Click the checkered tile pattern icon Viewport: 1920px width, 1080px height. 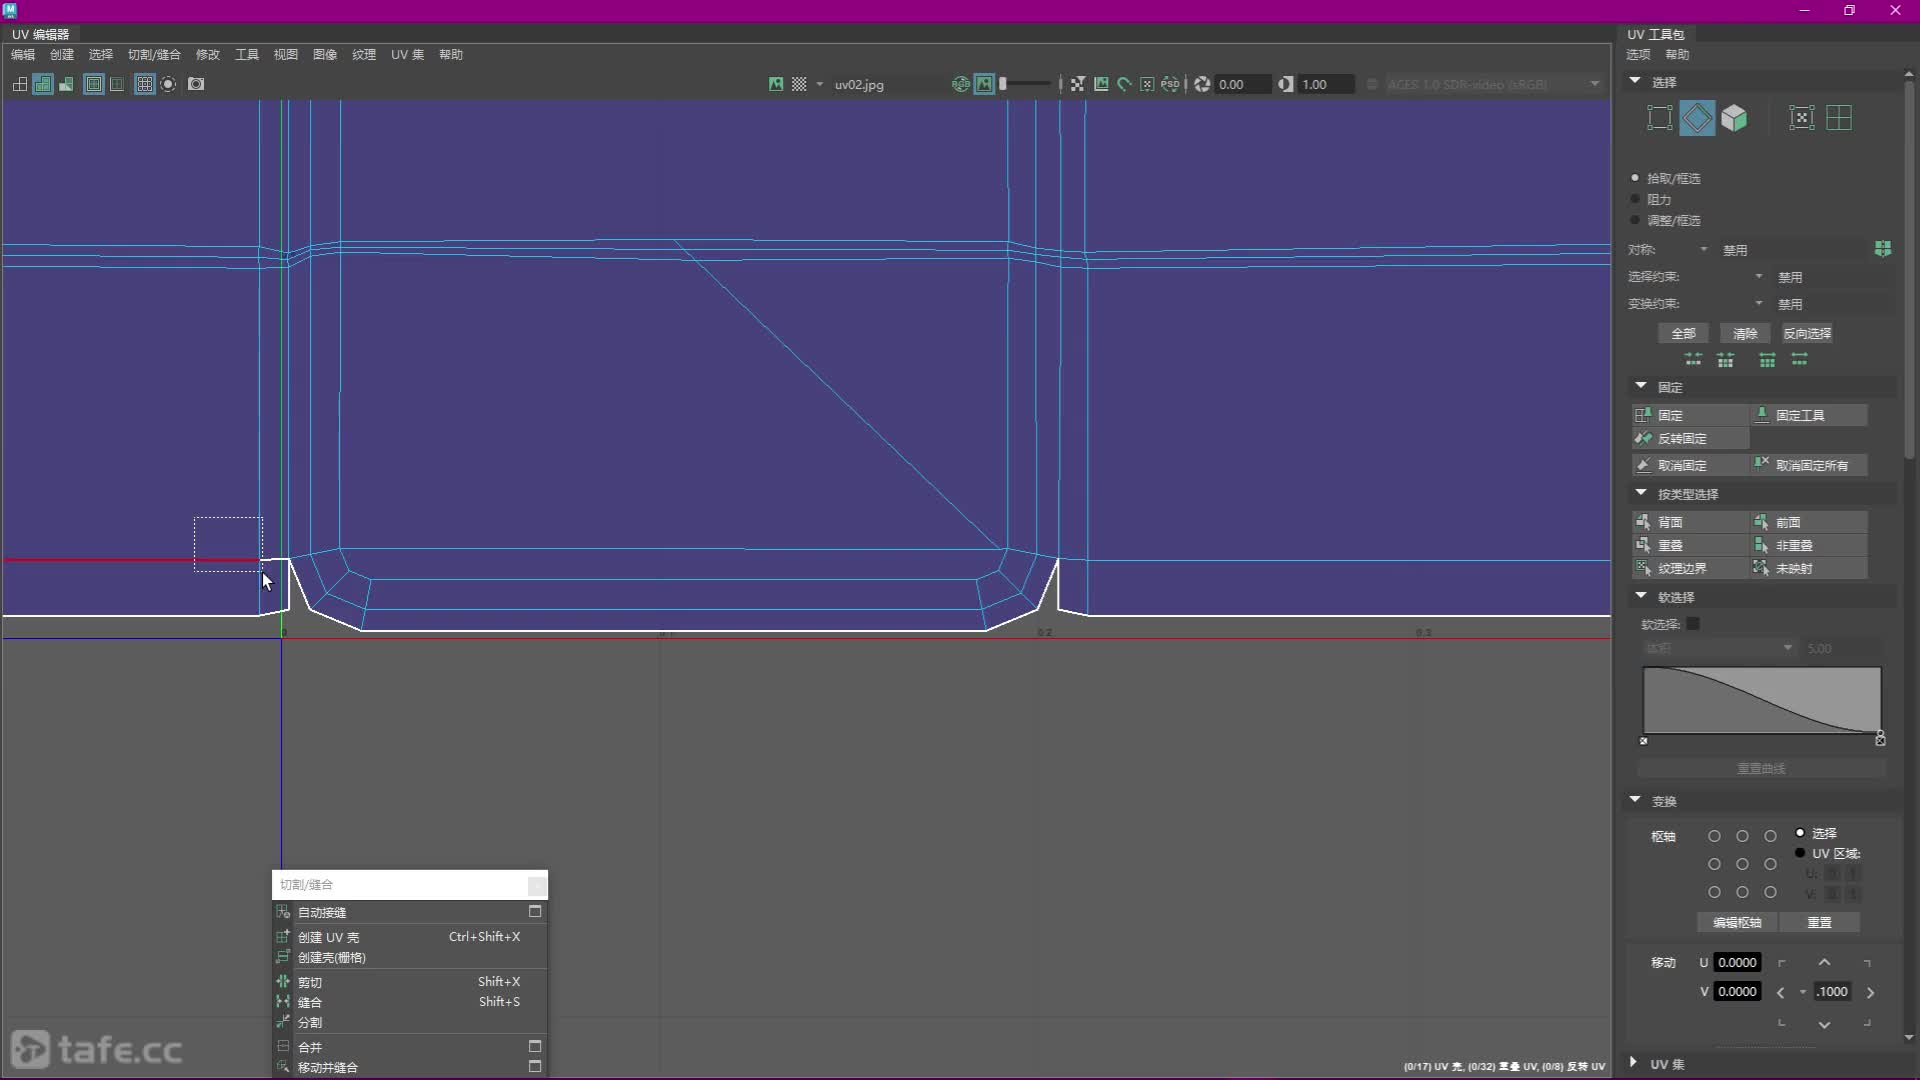[799, 84]
